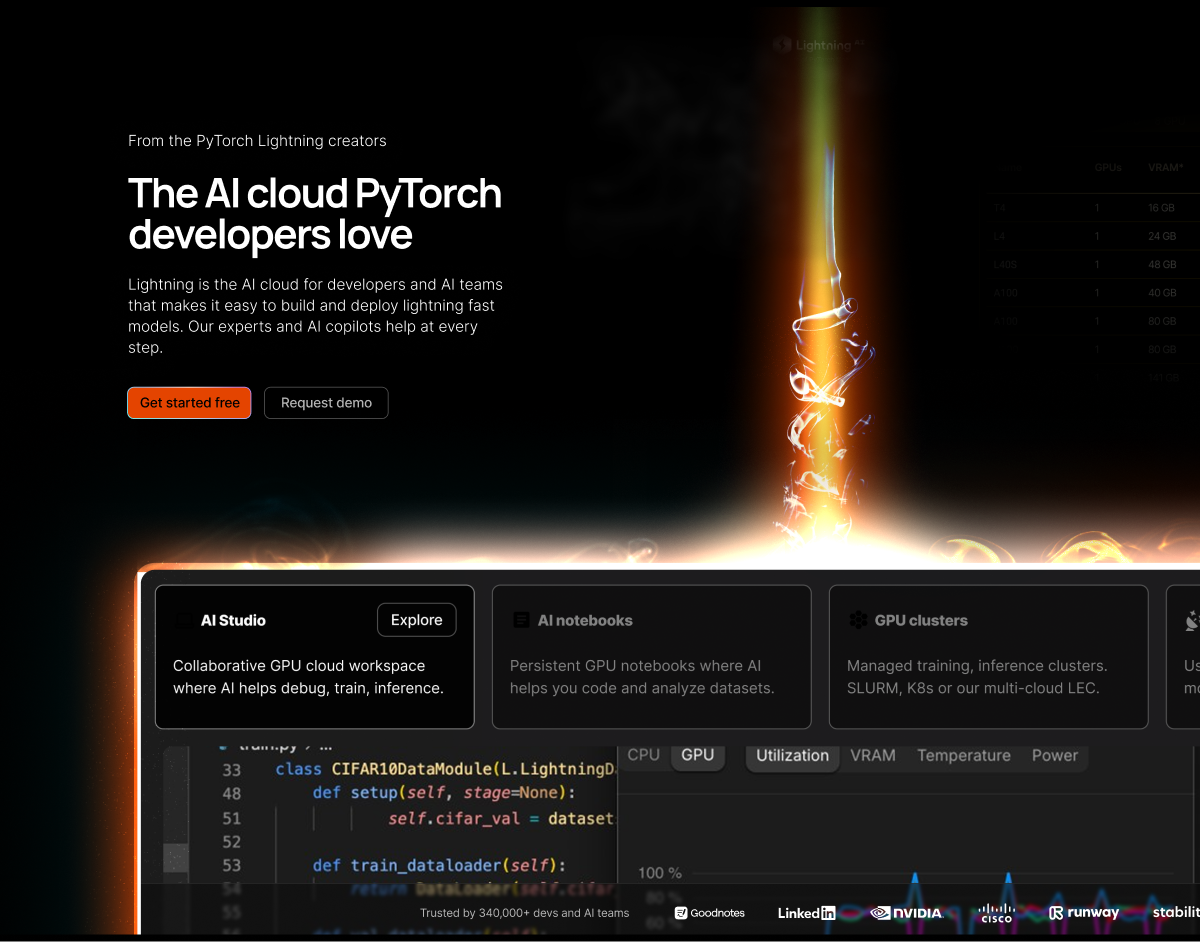This screenshot has width=1200, height=942.
Task: Click the '16 GB' cell in faded table
Action: click(1162, 208)
